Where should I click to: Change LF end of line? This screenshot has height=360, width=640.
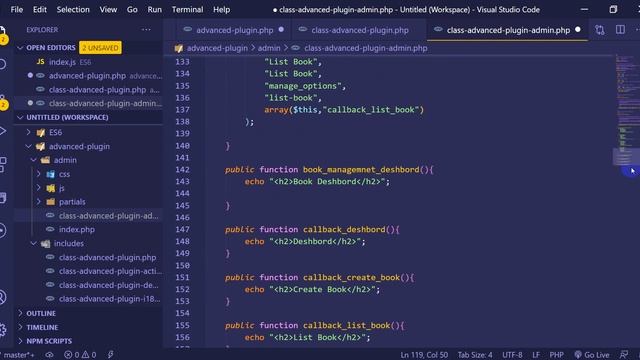pyautogui.click(x=536, y=355)
